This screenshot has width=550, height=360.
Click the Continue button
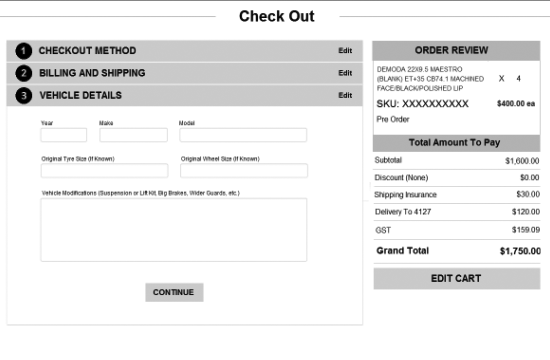174,292
